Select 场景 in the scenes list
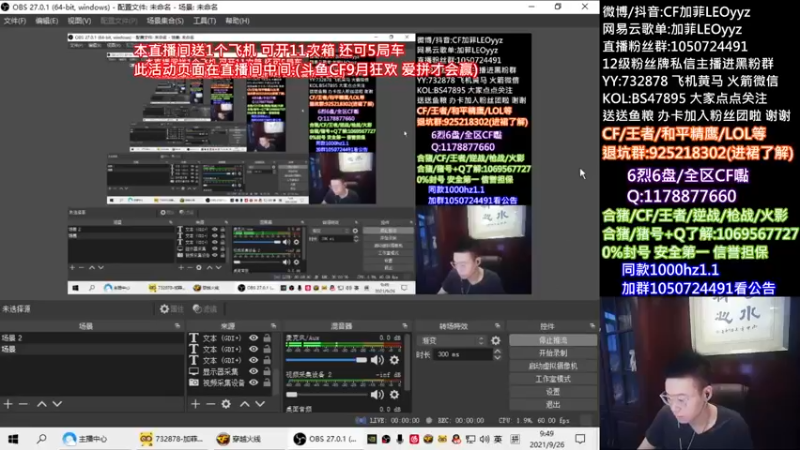The width and height of the screenshot is (800, 450). (92, 349)
